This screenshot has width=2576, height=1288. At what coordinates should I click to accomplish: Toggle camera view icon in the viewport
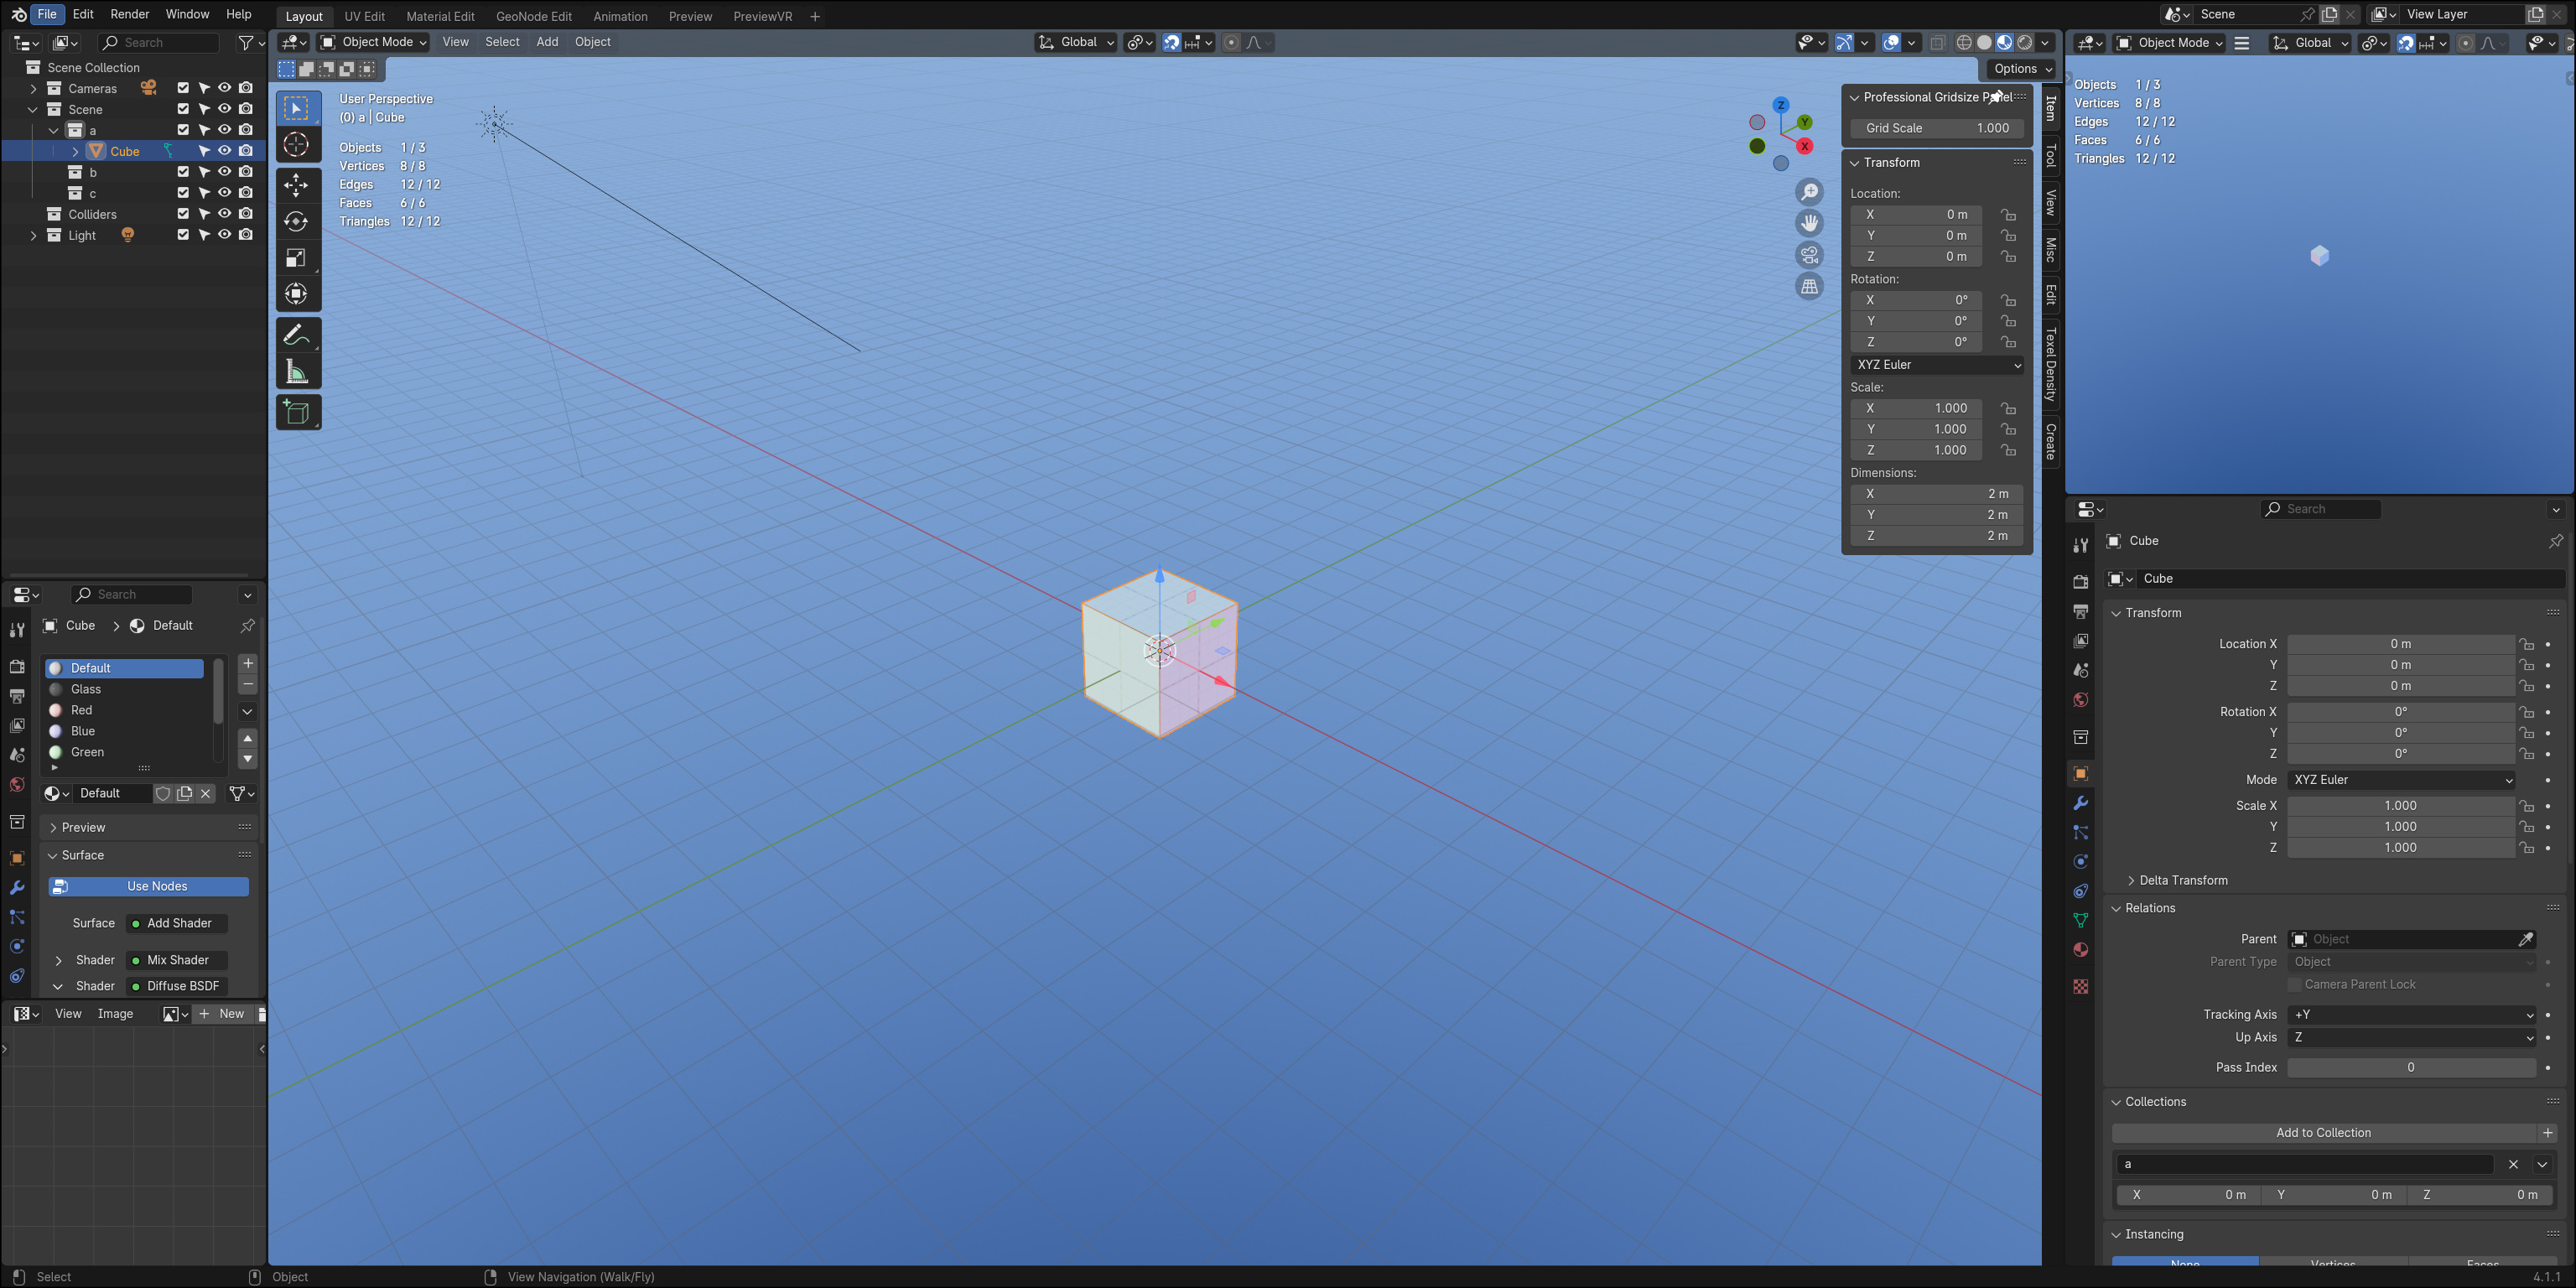[x=1809, y=255]
